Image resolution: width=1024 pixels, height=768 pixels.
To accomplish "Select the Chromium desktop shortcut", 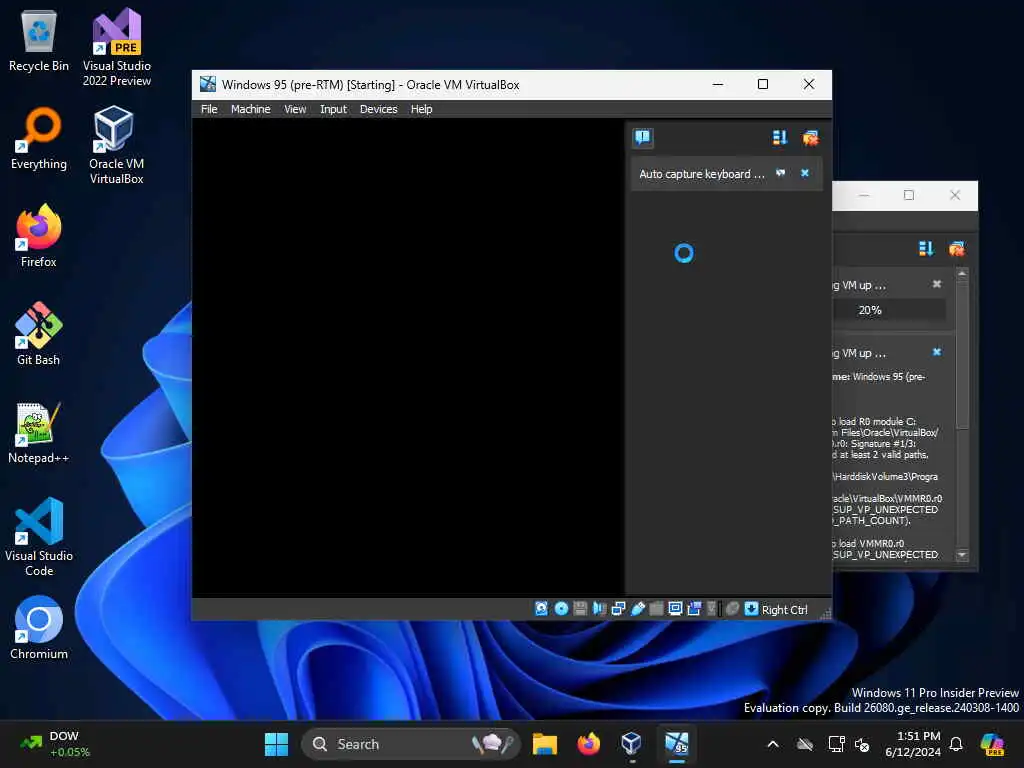I will pos(39,628).
